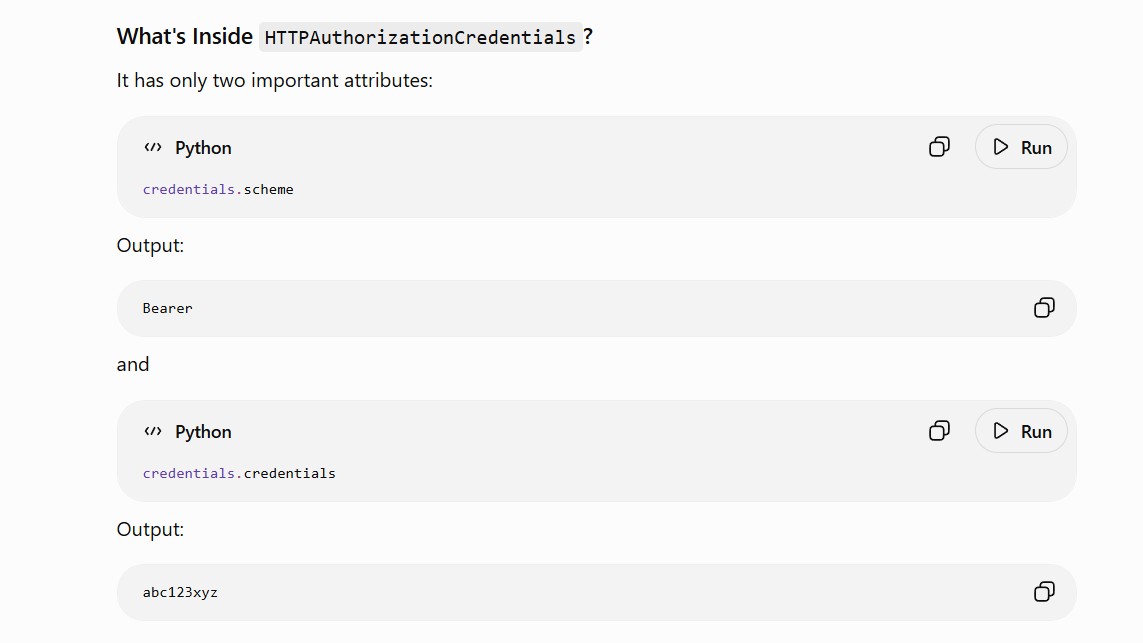Image resolution: width=1143 pixels, height=643 pixels.
Task: Run the credentials.scheme Python snippet
Action: pos(1021,147)
